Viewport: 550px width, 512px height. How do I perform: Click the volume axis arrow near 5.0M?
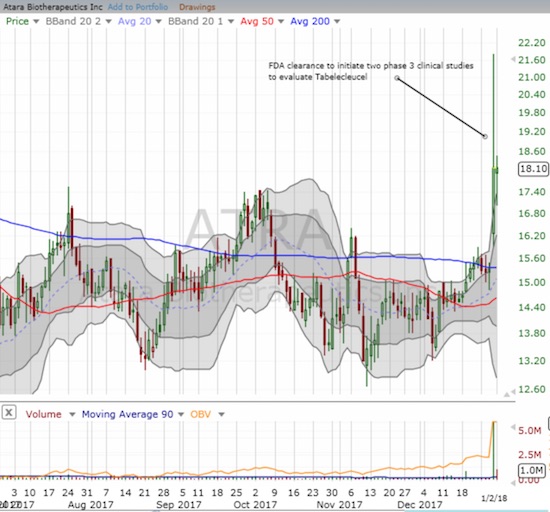(x=513, y=427)
